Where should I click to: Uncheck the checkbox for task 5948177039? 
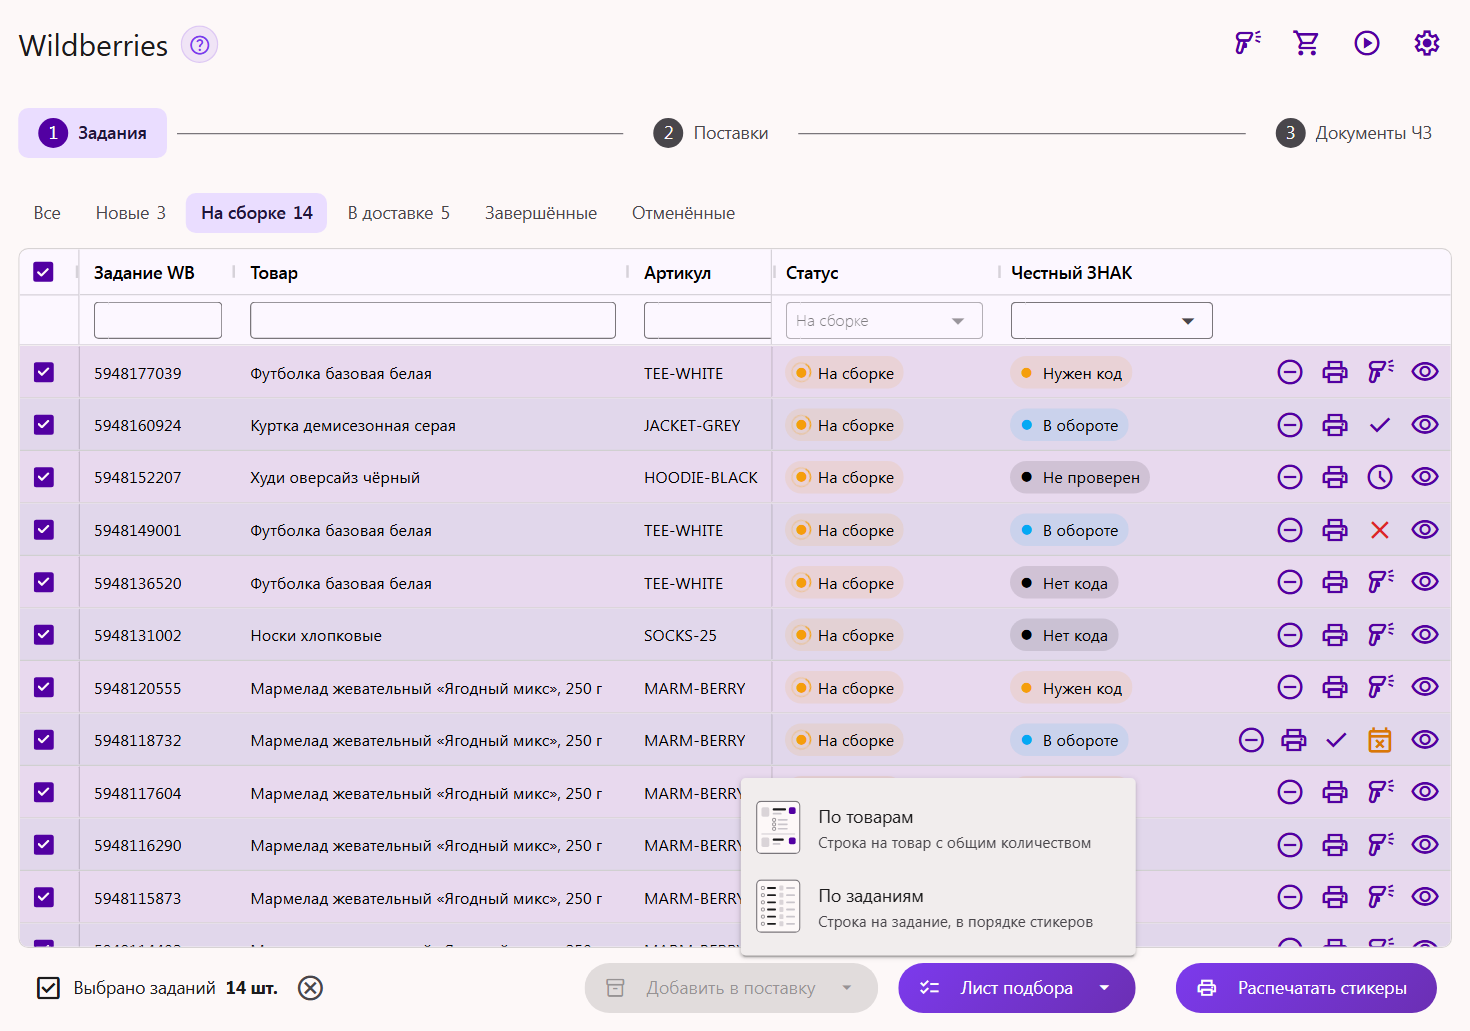(x=44, y=372)
